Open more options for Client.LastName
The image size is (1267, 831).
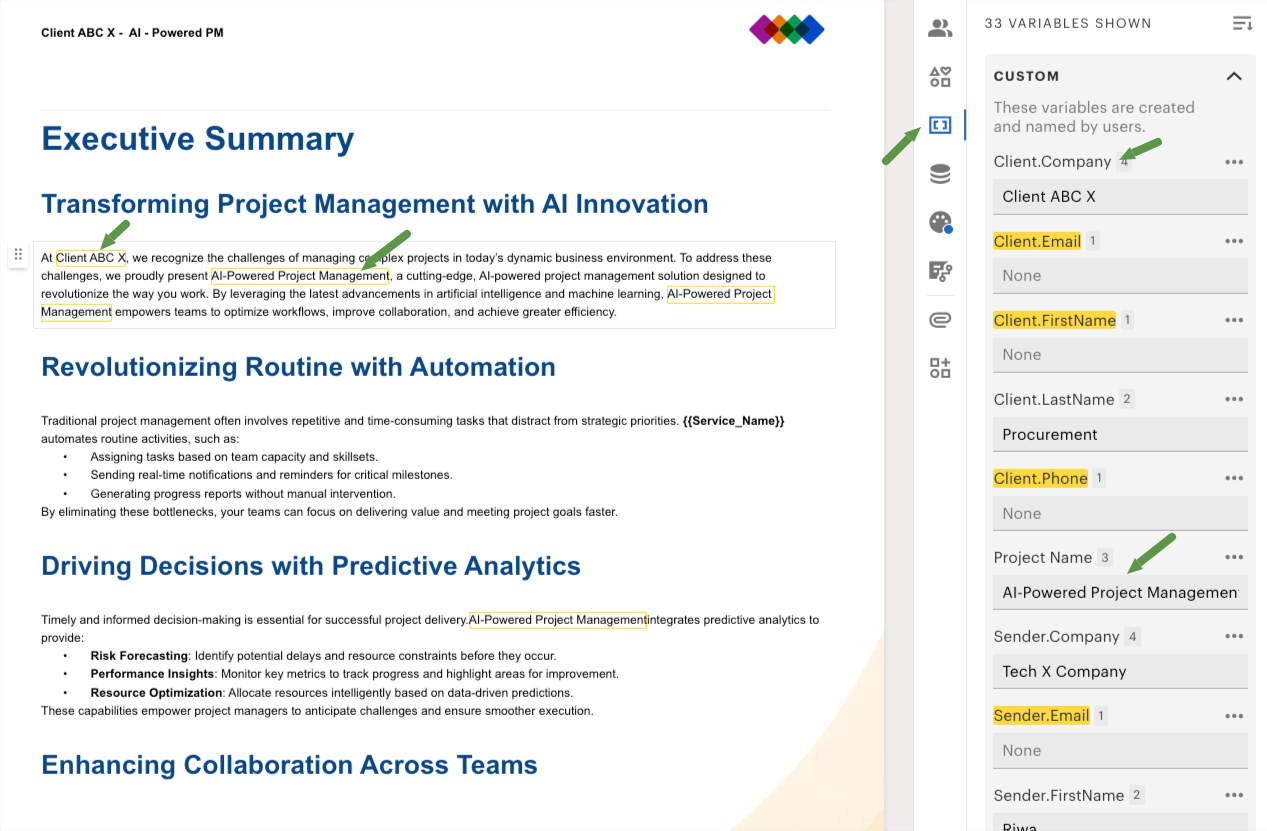pyautogui.click(x=1234, y=399)
